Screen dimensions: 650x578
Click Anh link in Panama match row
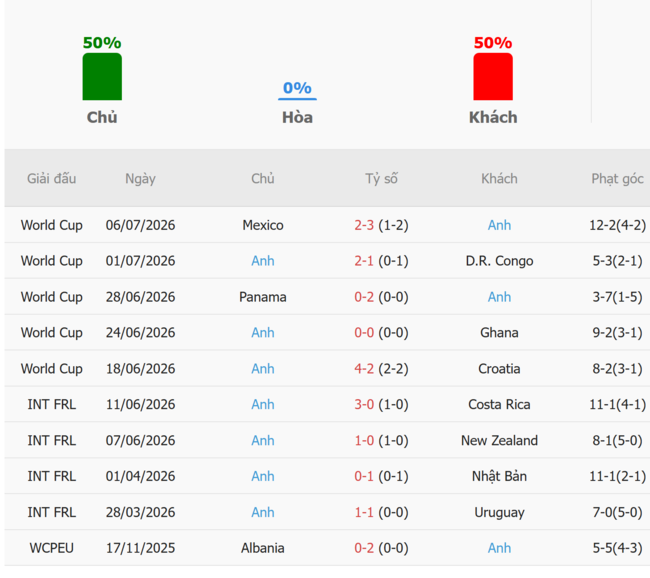click(x=499, y=297)
